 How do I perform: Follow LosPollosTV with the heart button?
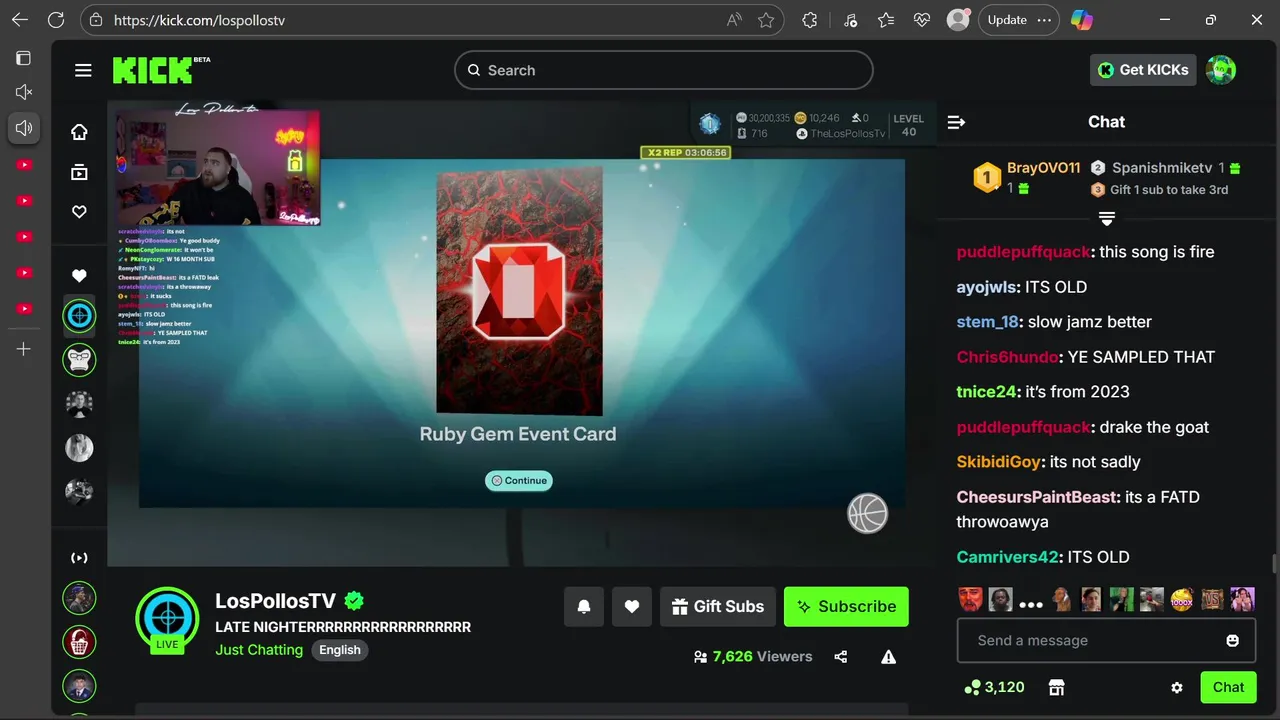coord(632,607)
